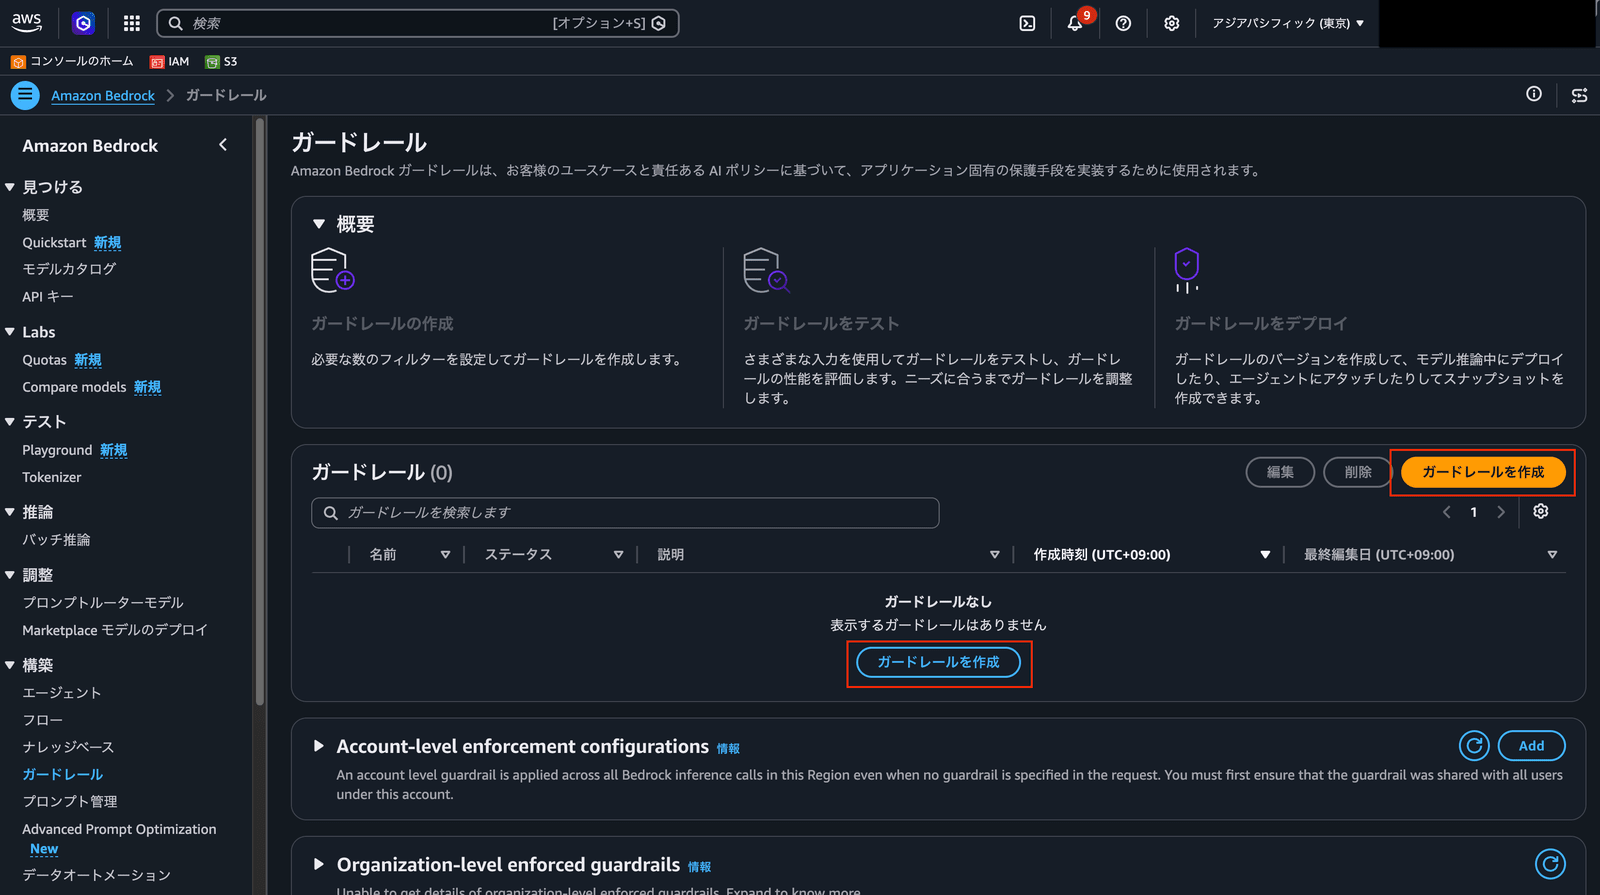
Task: Click search magnifier in top bar
Action: click(175, 23)
